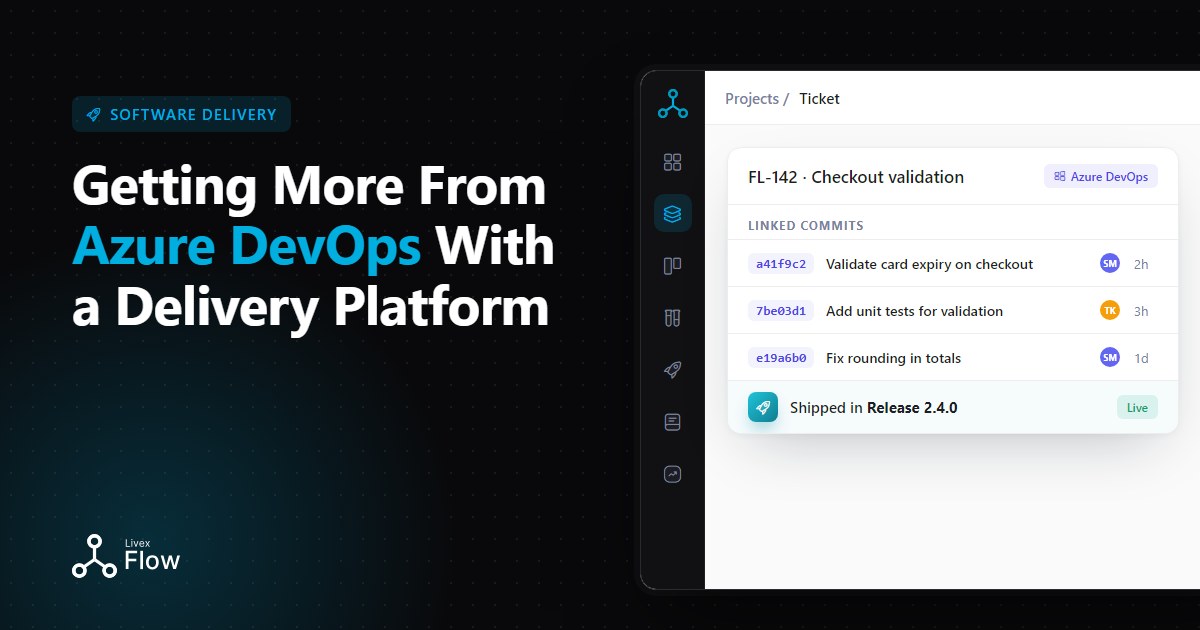Go to Projects breadcrumb
Viewport: 1200px width, 630px height.
[x=752, y=98]
